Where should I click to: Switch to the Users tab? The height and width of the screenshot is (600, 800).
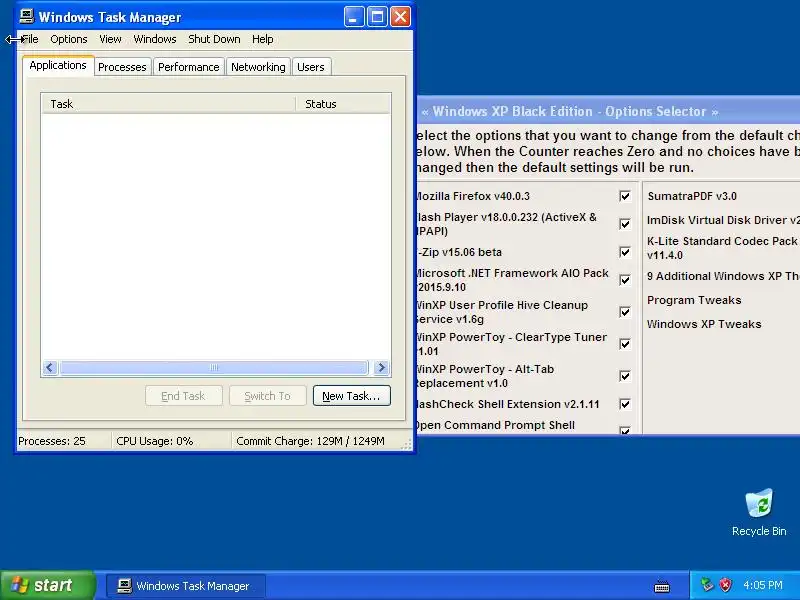(x=311, y=67)
